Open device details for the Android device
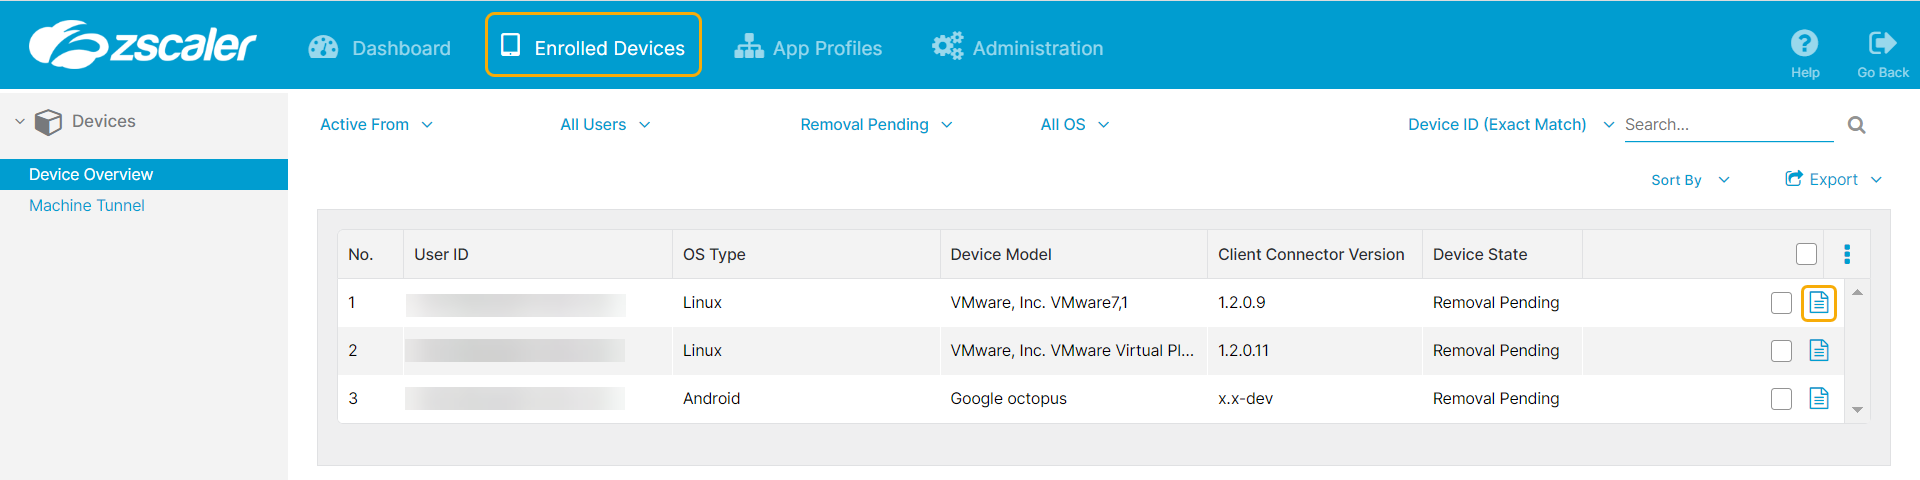This screenshot has height=480, width=1920. [x=1818, y=398]
